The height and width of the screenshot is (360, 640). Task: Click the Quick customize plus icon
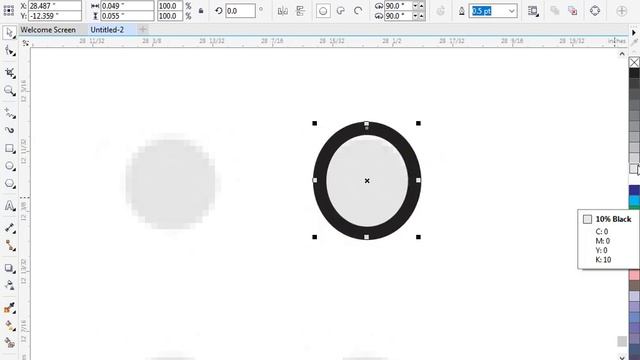click(x=622, y=11)
